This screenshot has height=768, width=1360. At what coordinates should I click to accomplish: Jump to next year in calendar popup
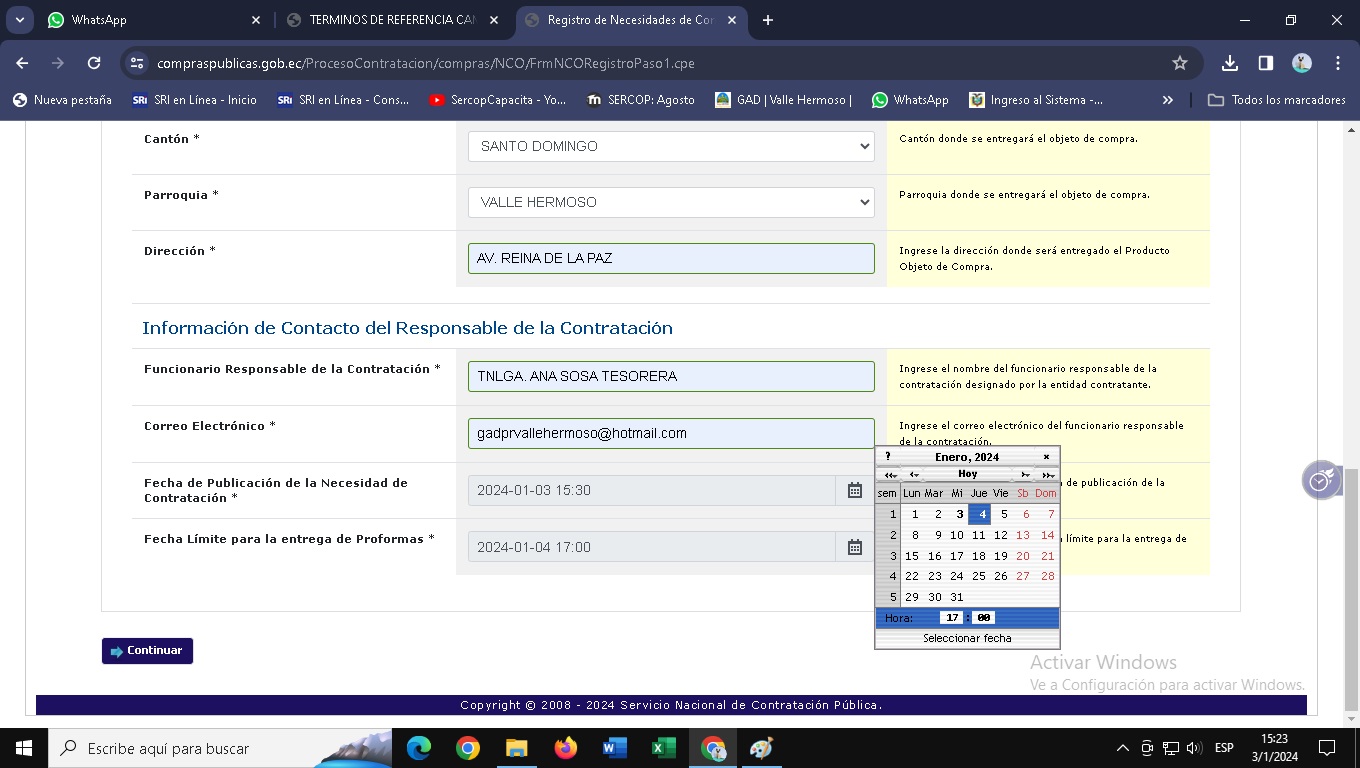click(1047, 475)
